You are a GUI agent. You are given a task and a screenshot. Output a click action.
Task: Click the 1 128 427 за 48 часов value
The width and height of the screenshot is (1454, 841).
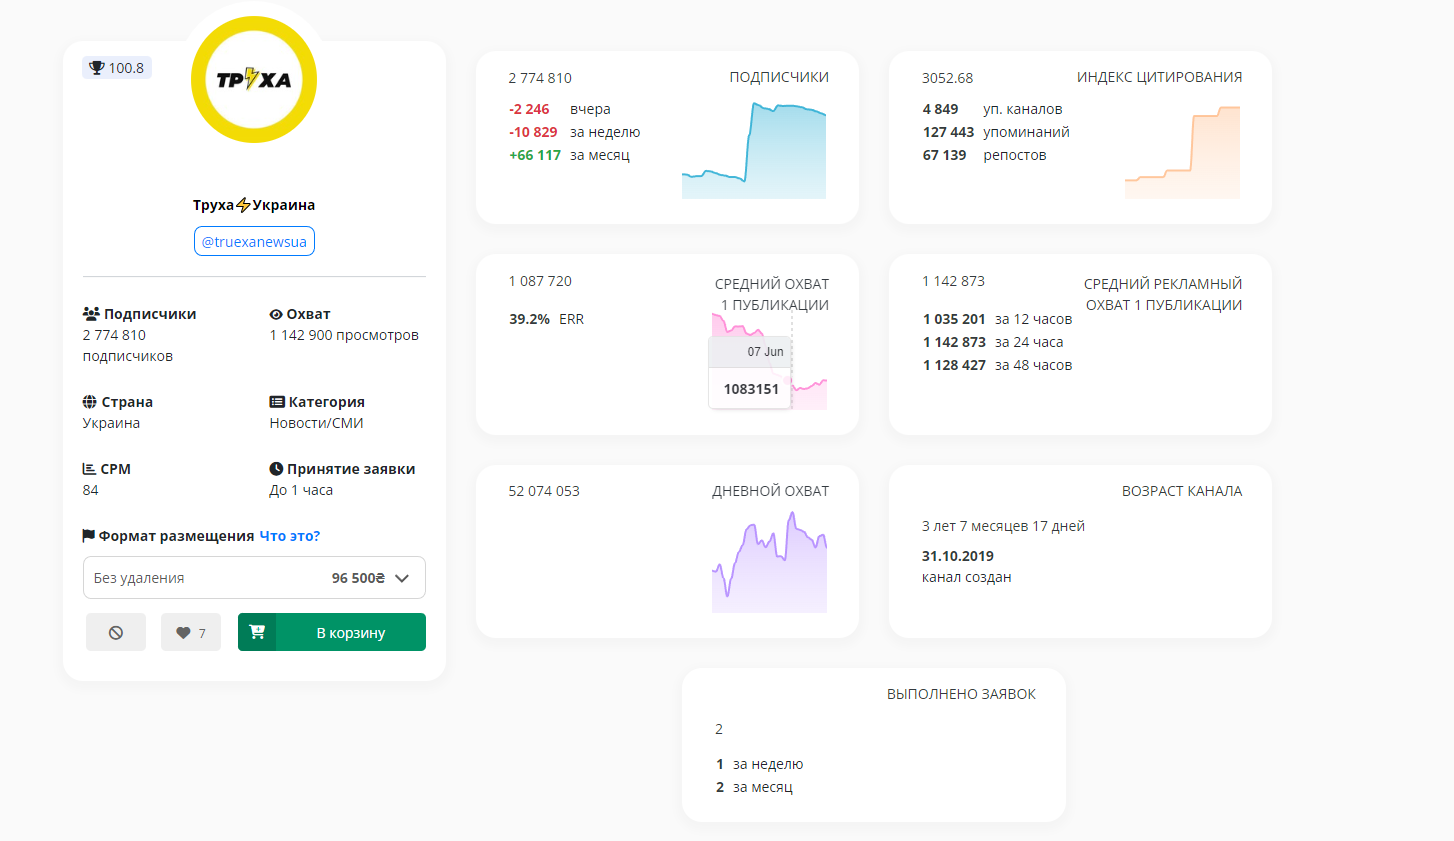tap(954, 365)
